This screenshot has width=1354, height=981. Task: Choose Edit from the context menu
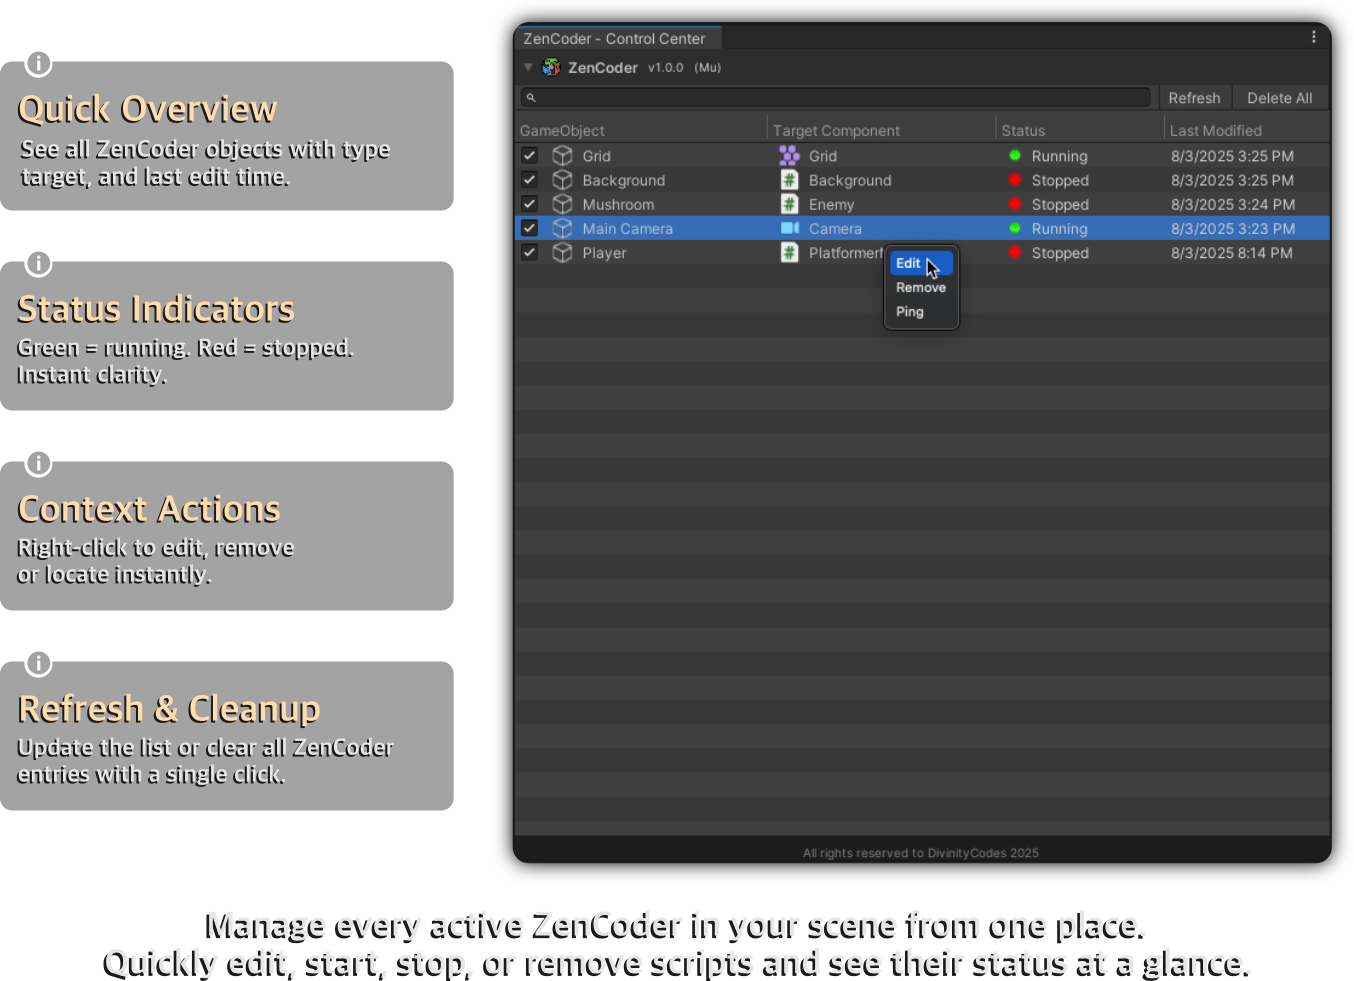click(908, 263)
